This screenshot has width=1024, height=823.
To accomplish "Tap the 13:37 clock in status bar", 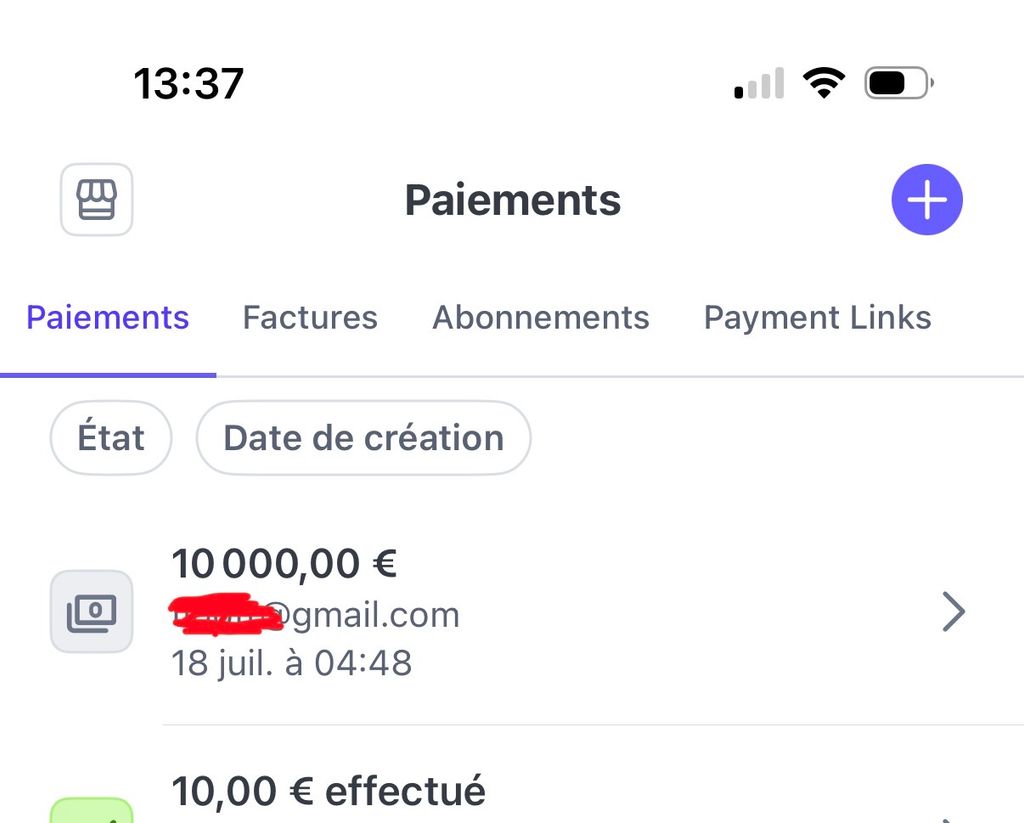I will point(188,83).
